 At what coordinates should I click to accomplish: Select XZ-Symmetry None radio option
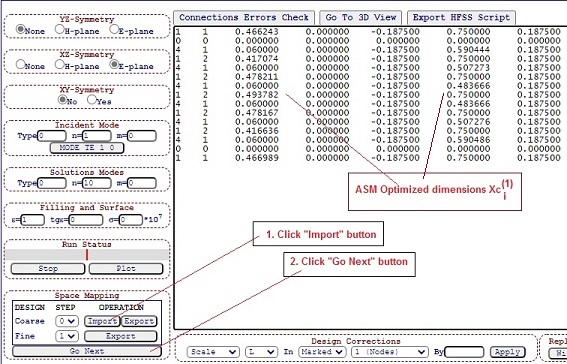tap(21, 64)
